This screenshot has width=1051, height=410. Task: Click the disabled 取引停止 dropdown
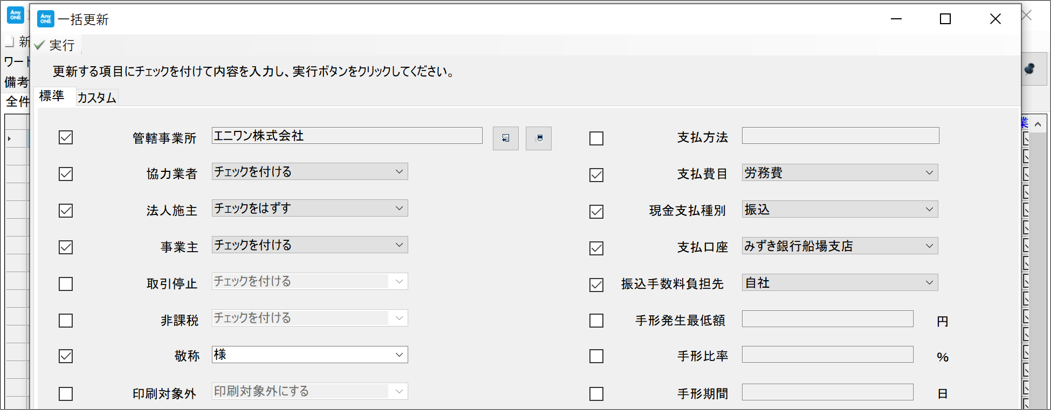coord(309,281)
